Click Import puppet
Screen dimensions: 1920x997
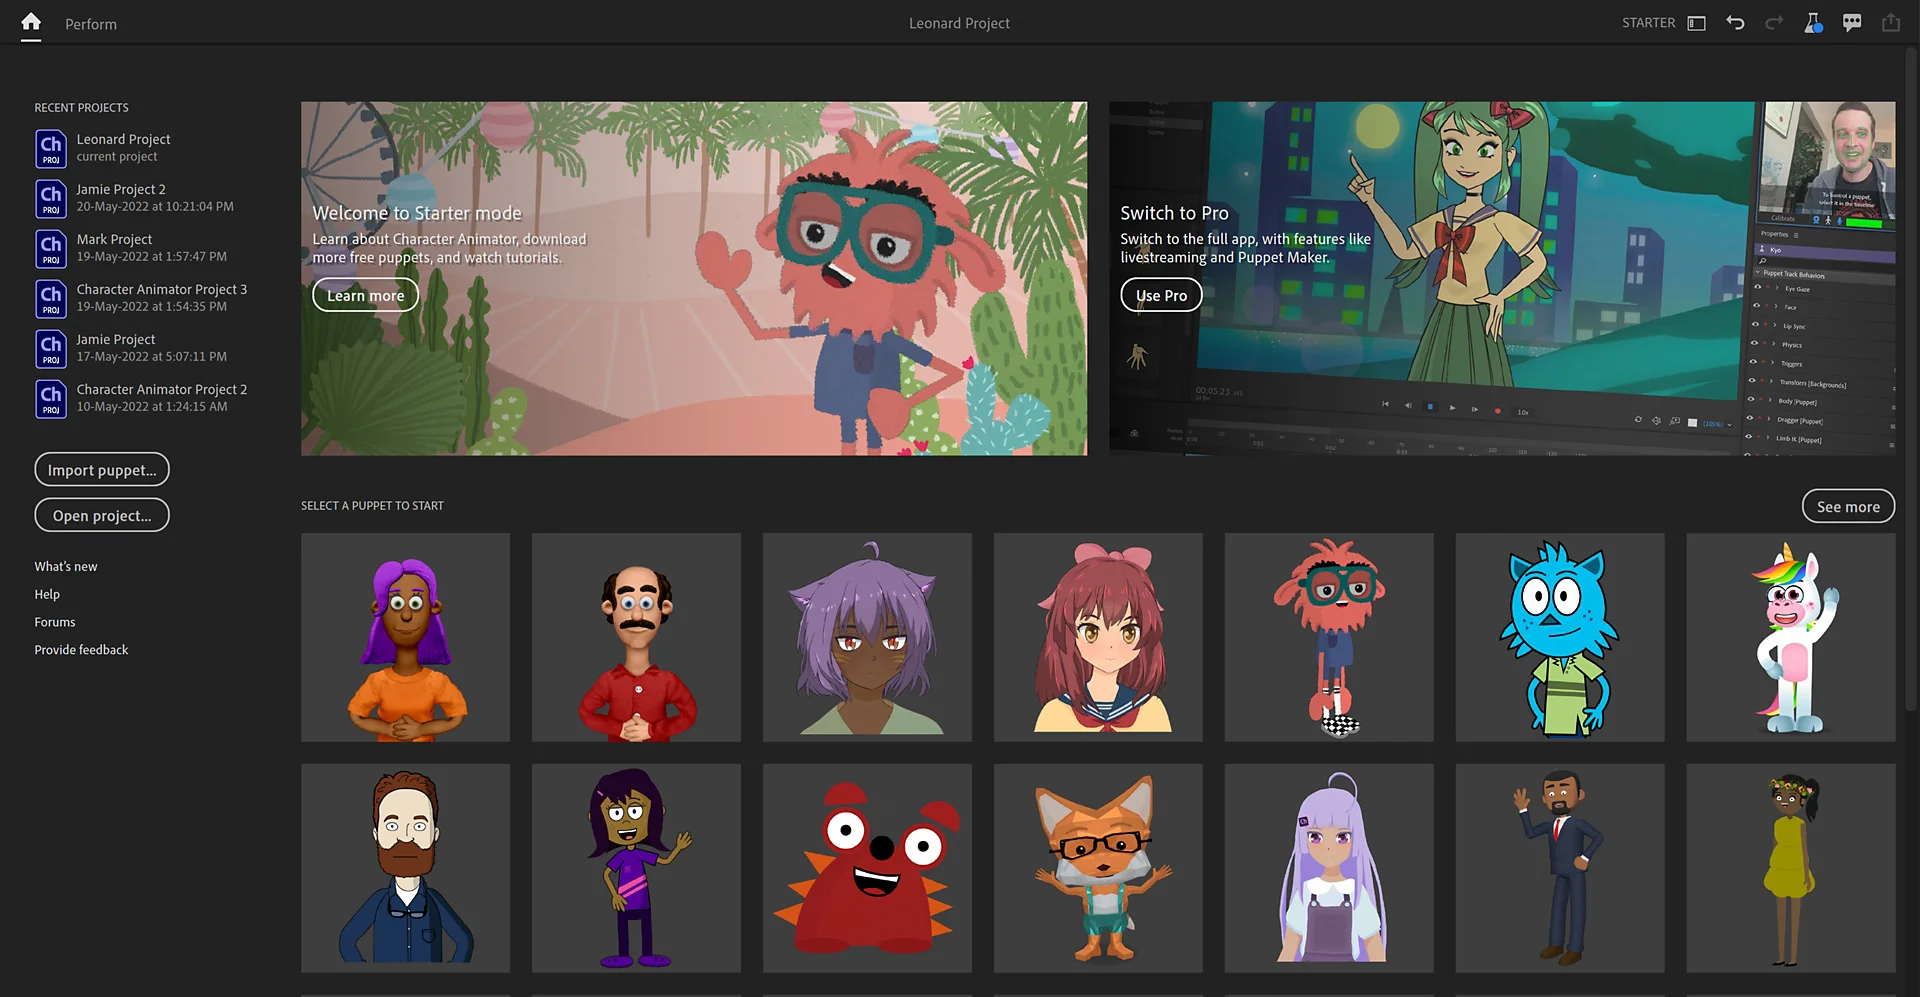tap(101, 469)
